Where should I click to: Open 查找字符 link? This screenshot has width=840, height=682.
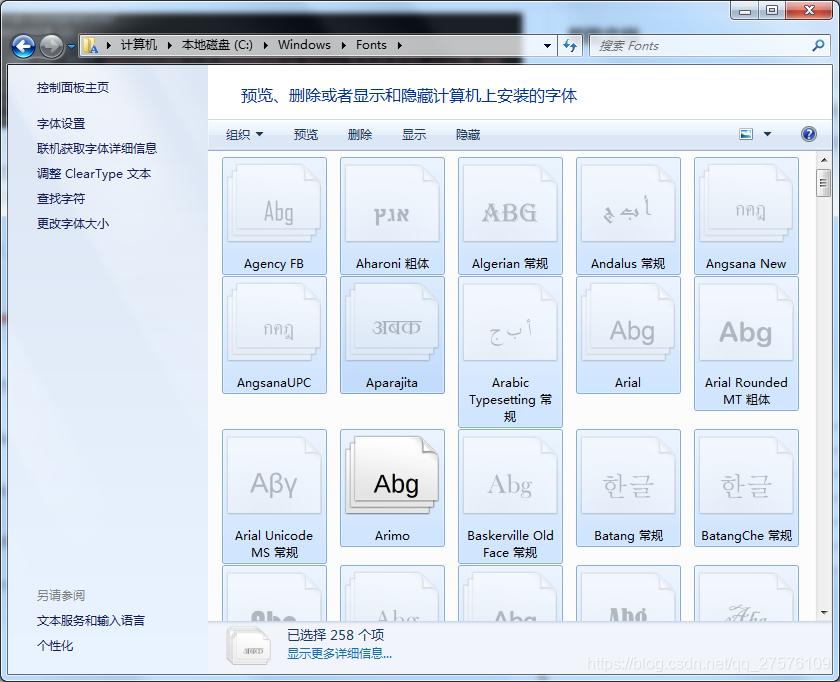(x=61, y=199)
